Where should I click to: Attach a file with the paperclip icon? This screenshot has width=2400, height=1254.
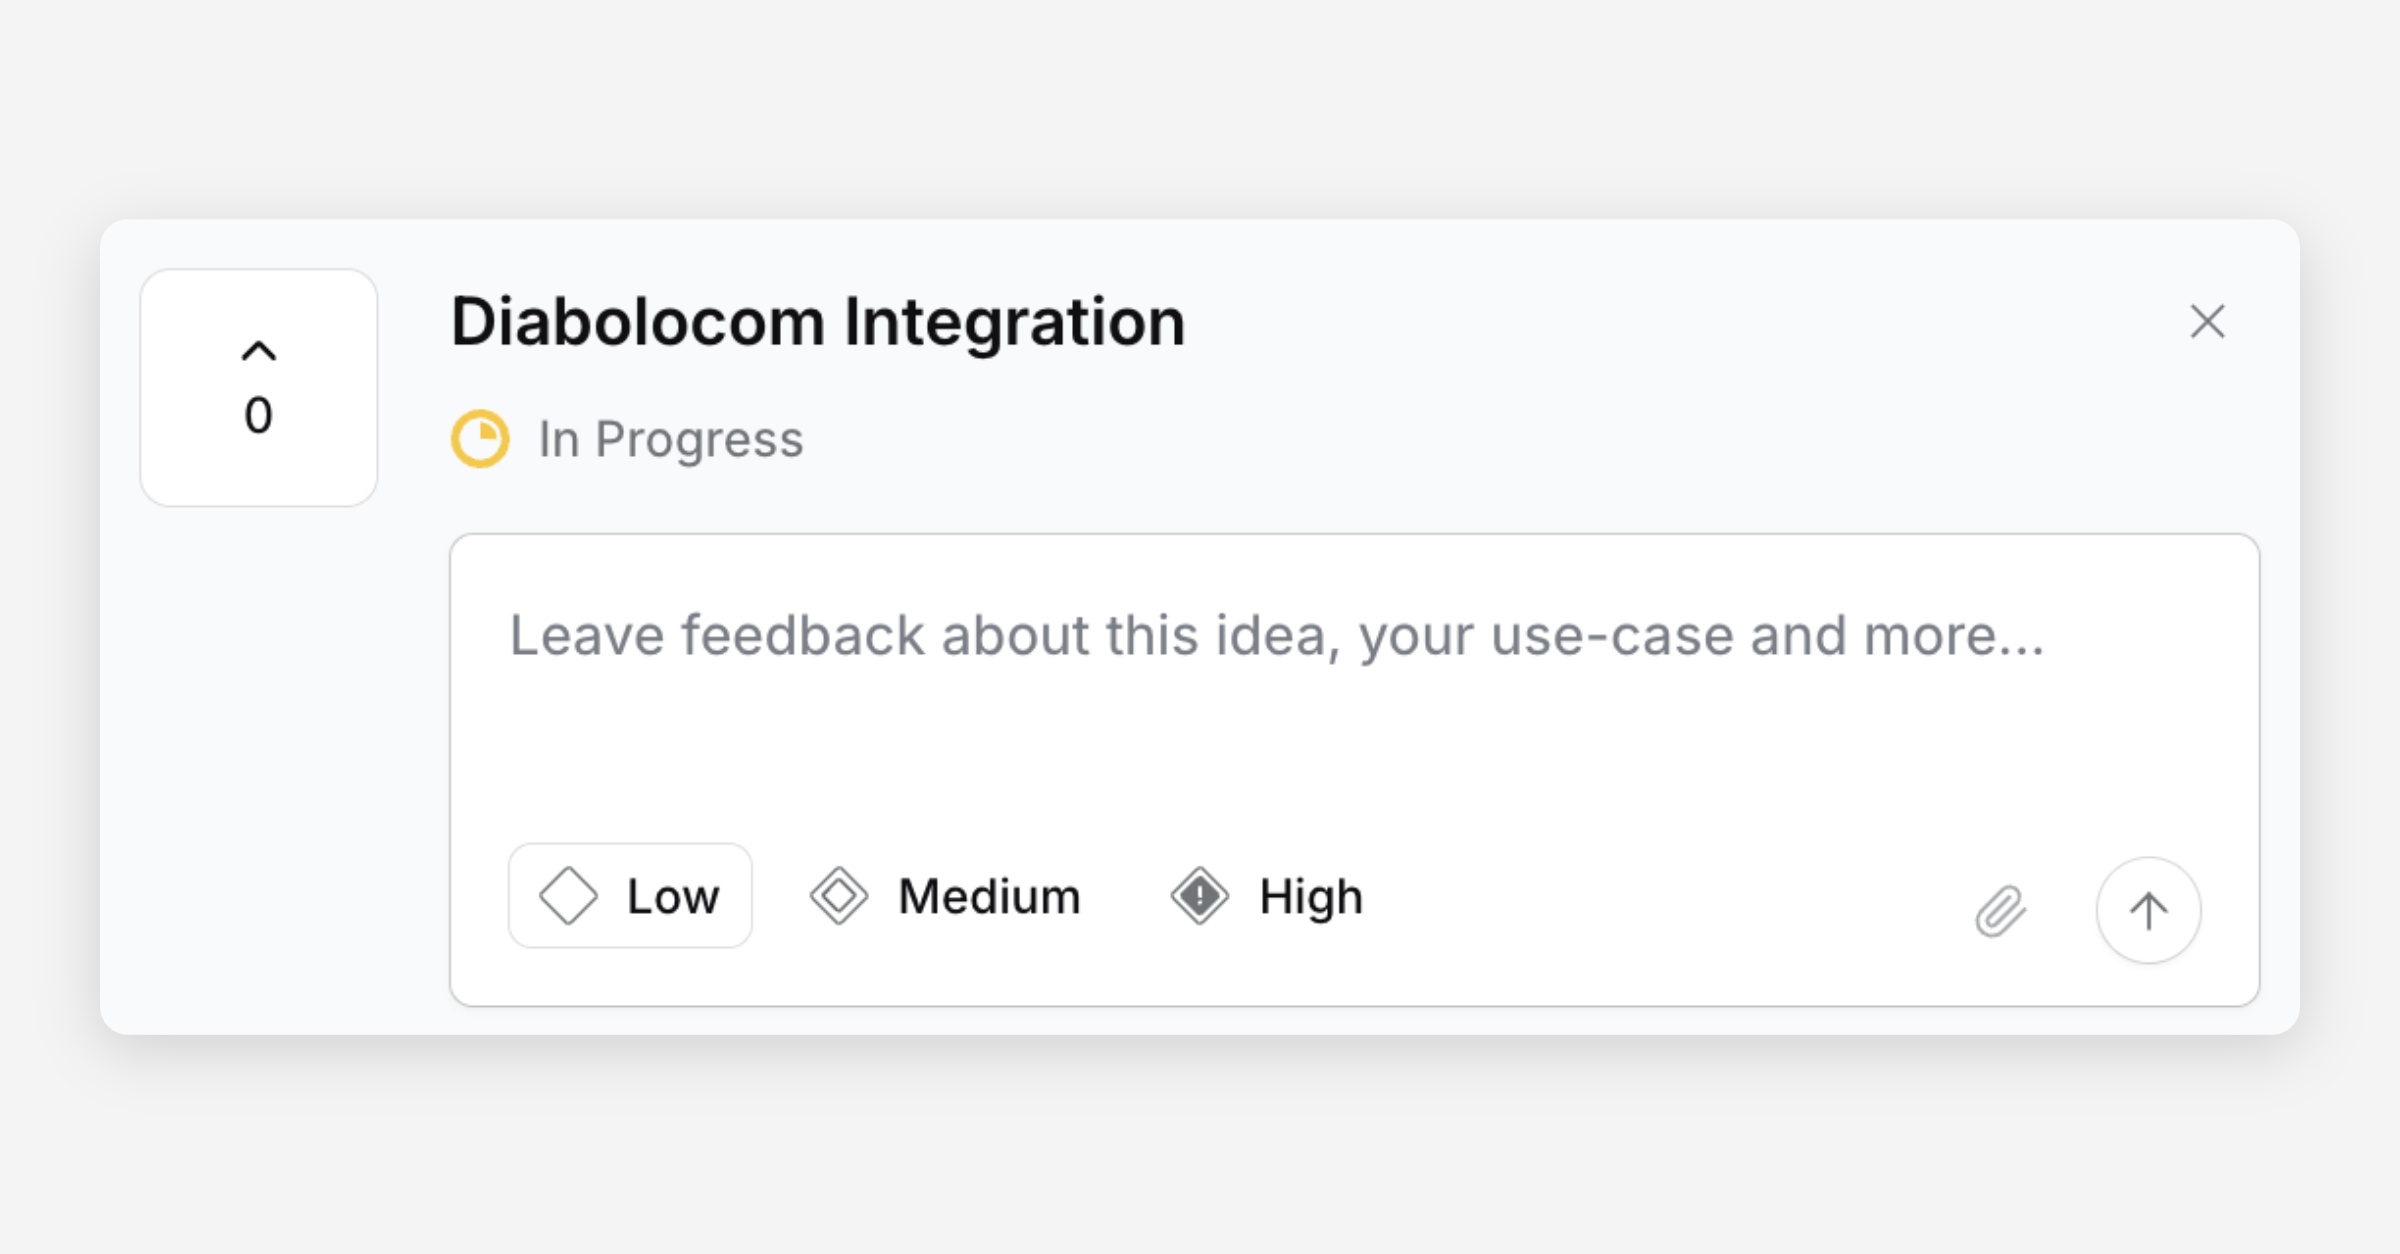point(2000,911)
